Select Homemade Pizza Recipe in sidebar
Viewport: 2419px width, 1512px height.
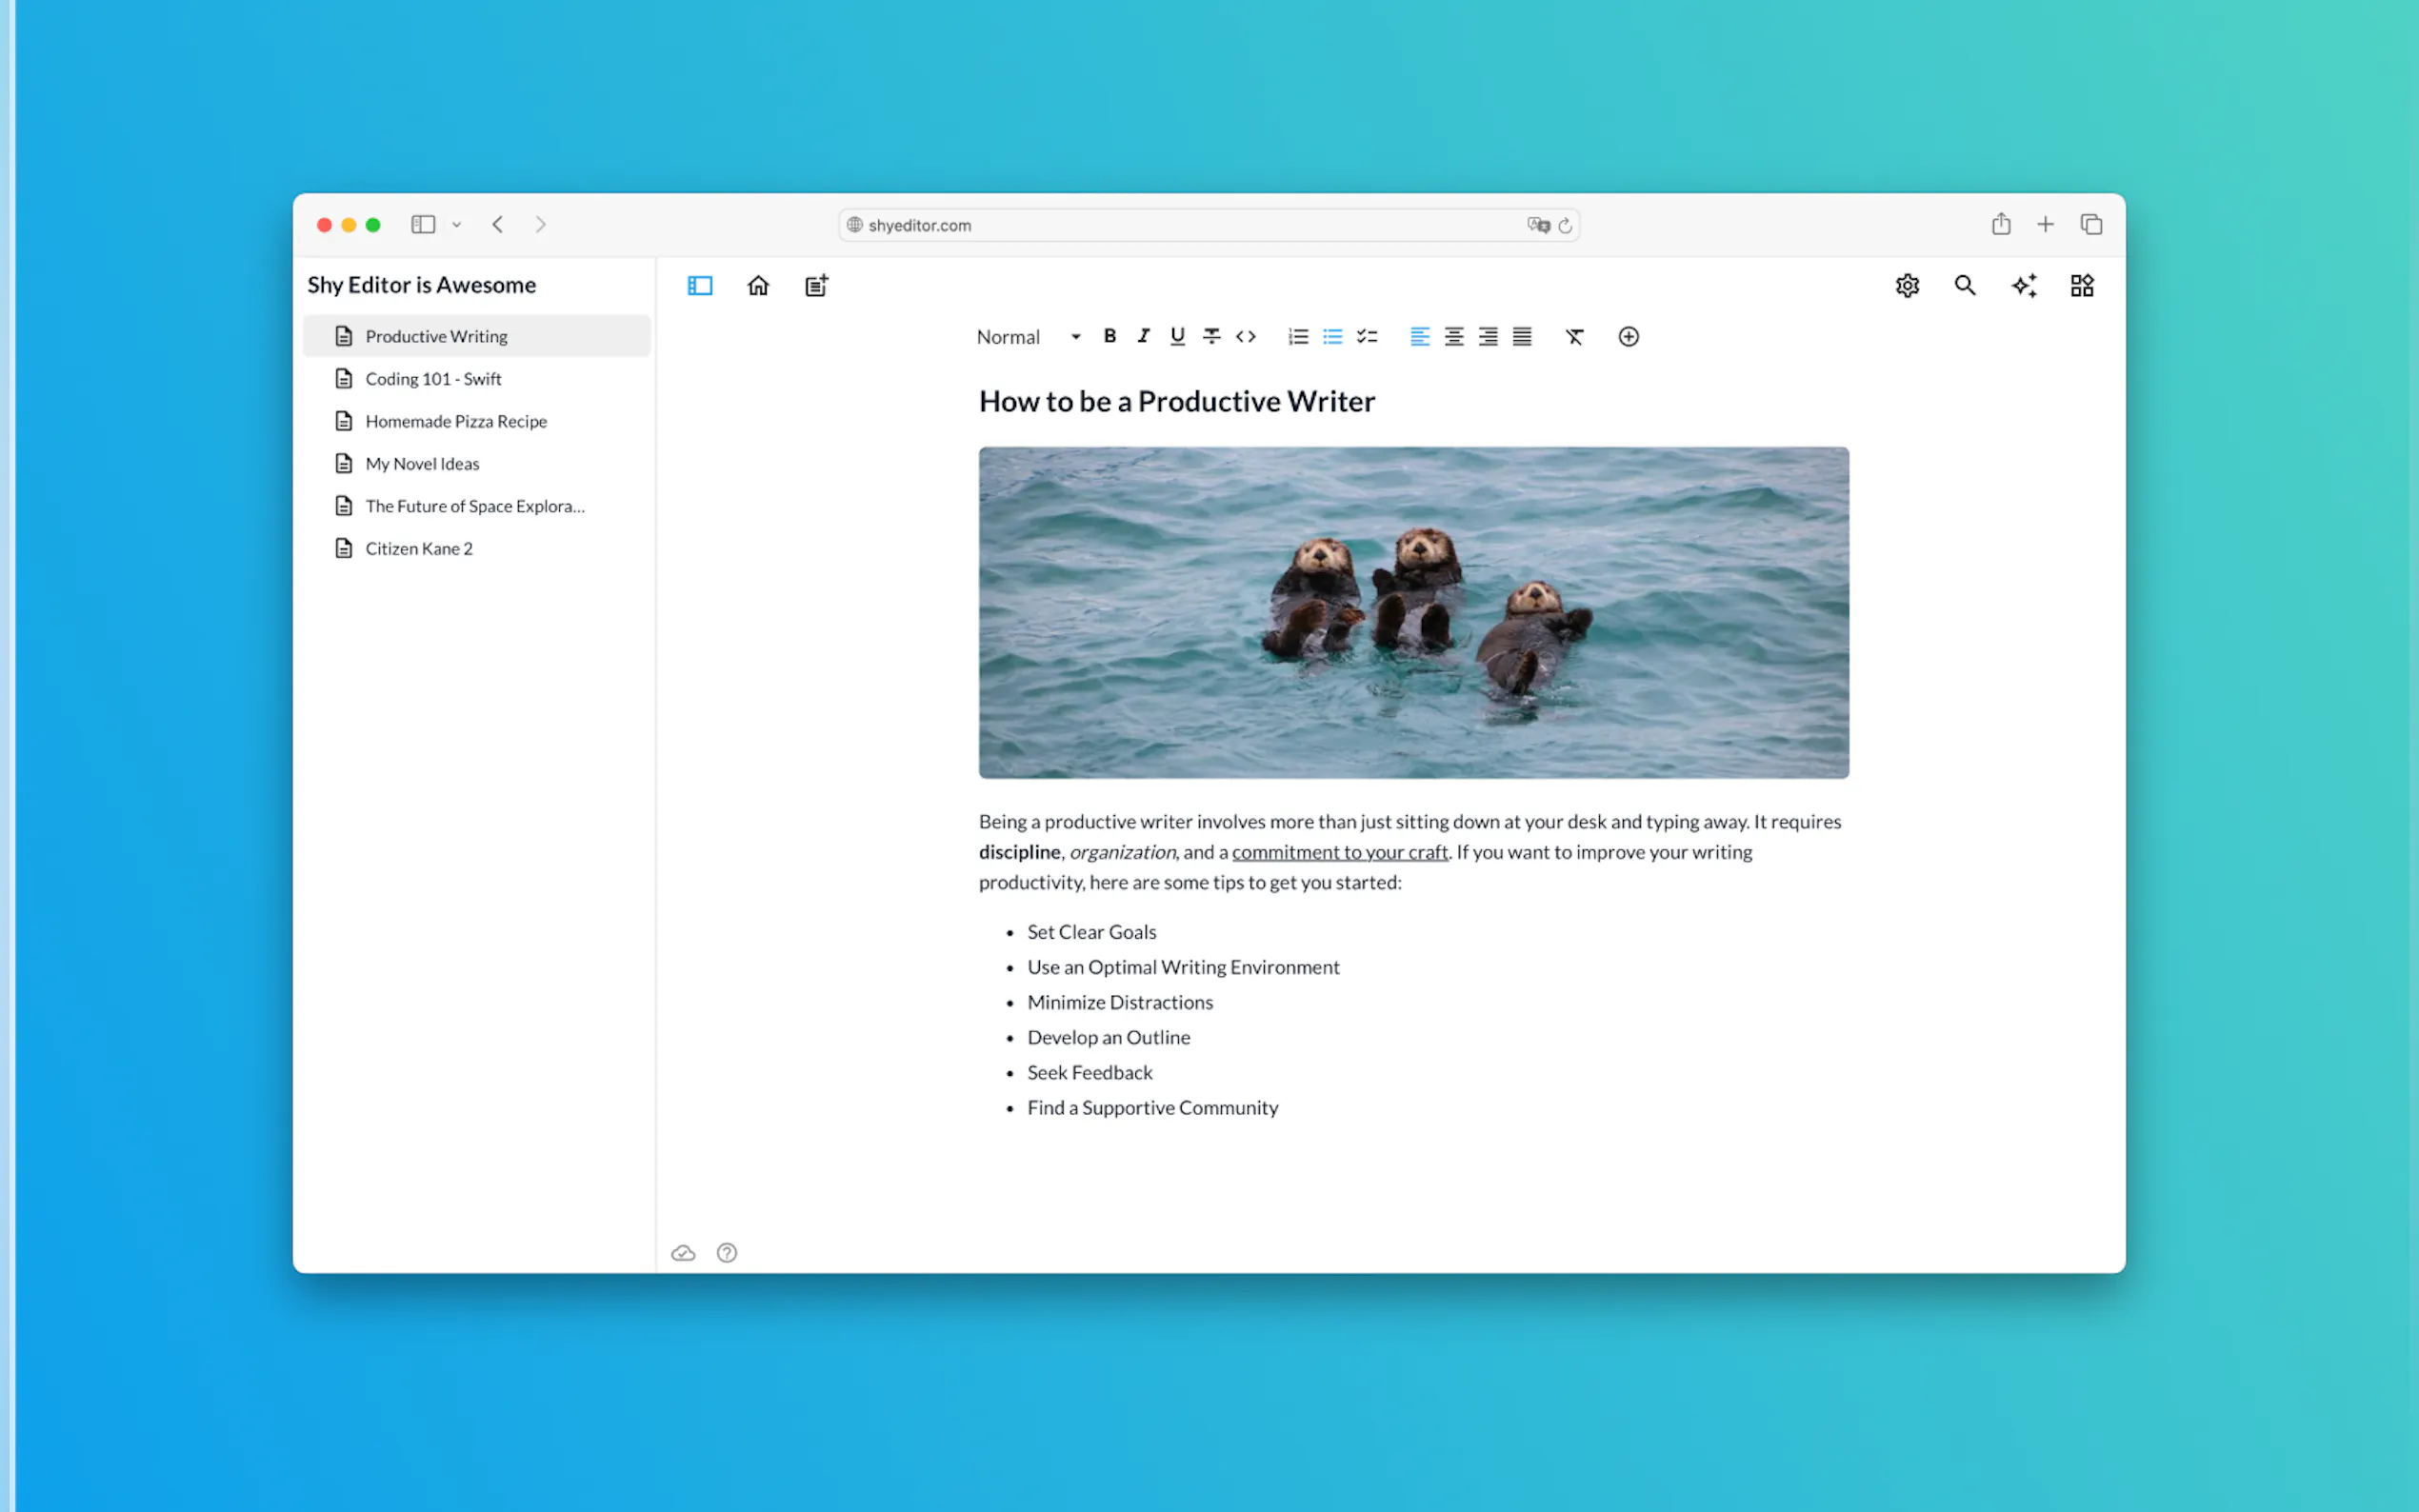456,421
